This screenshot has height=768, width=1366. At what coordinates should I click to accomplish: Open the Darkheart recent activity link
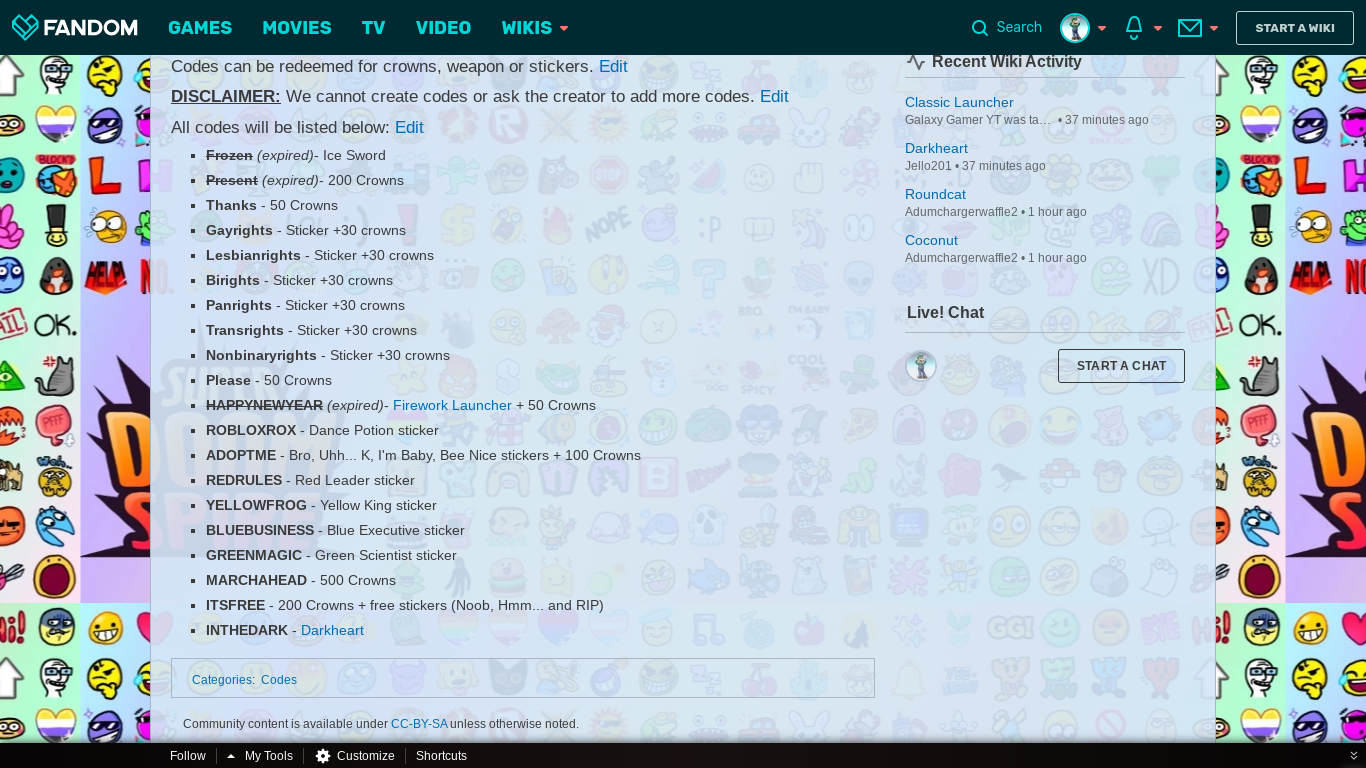pyautogui.click(x=936, y=149)
